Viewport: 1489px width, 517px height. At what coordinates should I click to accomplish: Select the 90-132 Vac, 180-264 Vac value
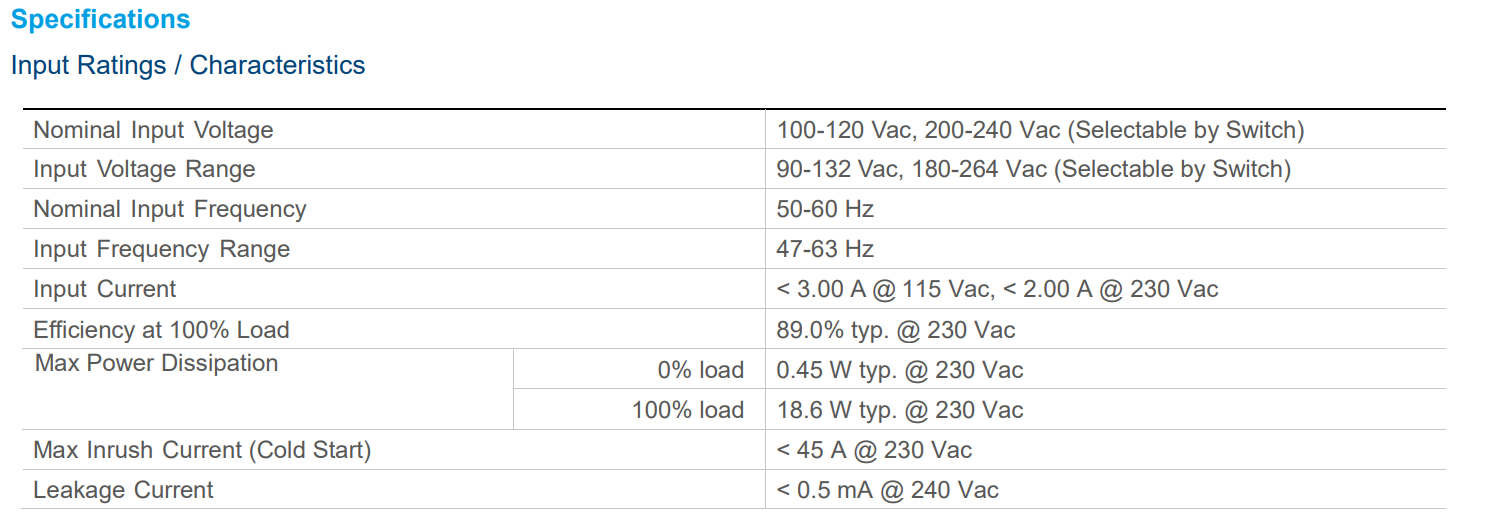[x=1033, y=170]
